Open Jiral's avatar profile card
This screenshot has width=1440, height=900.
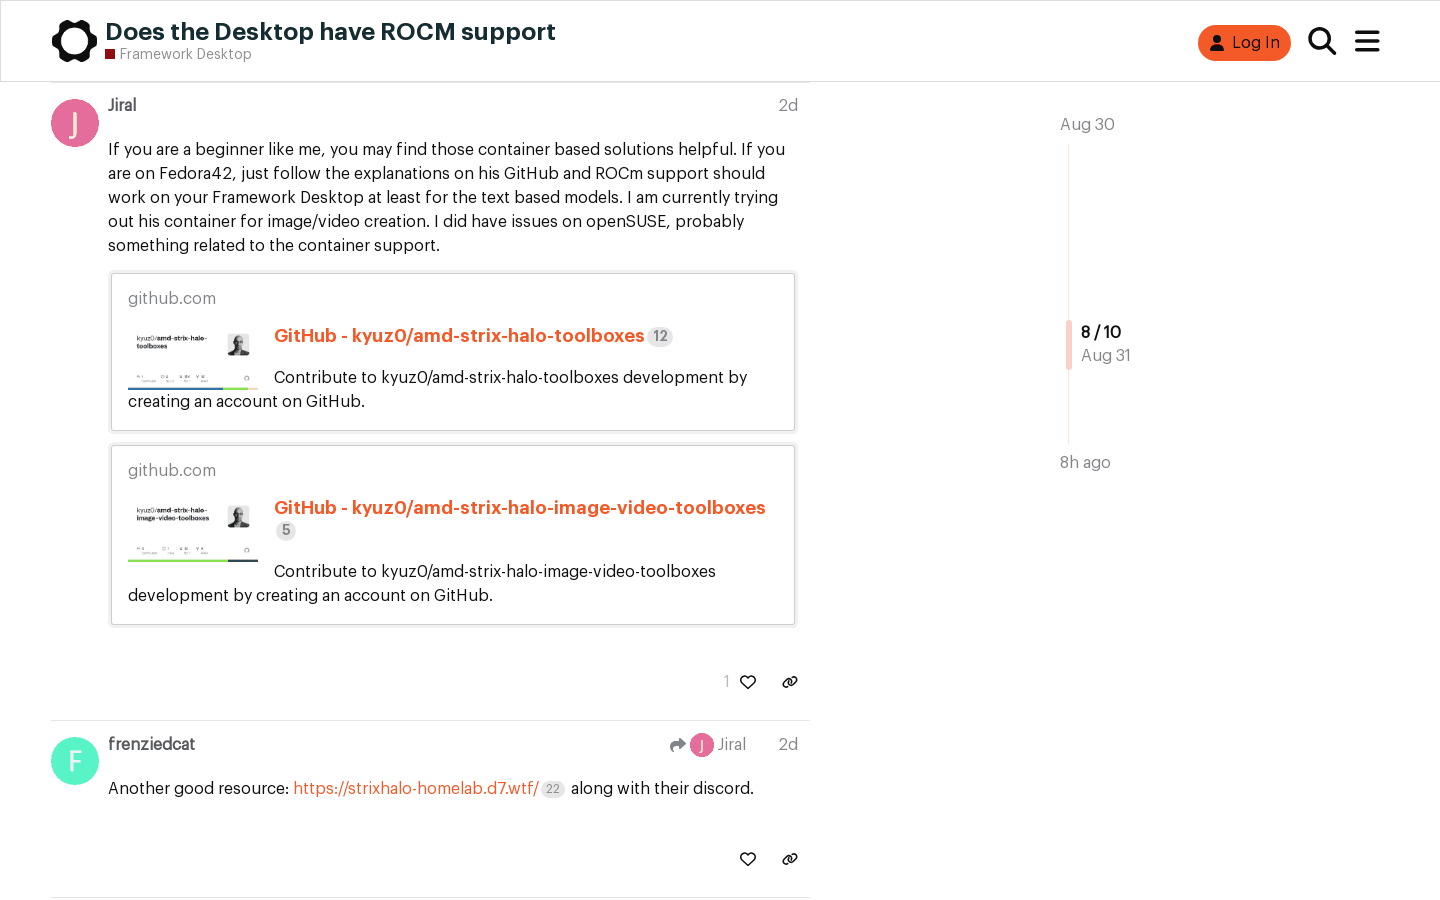[x=74, y=122]
